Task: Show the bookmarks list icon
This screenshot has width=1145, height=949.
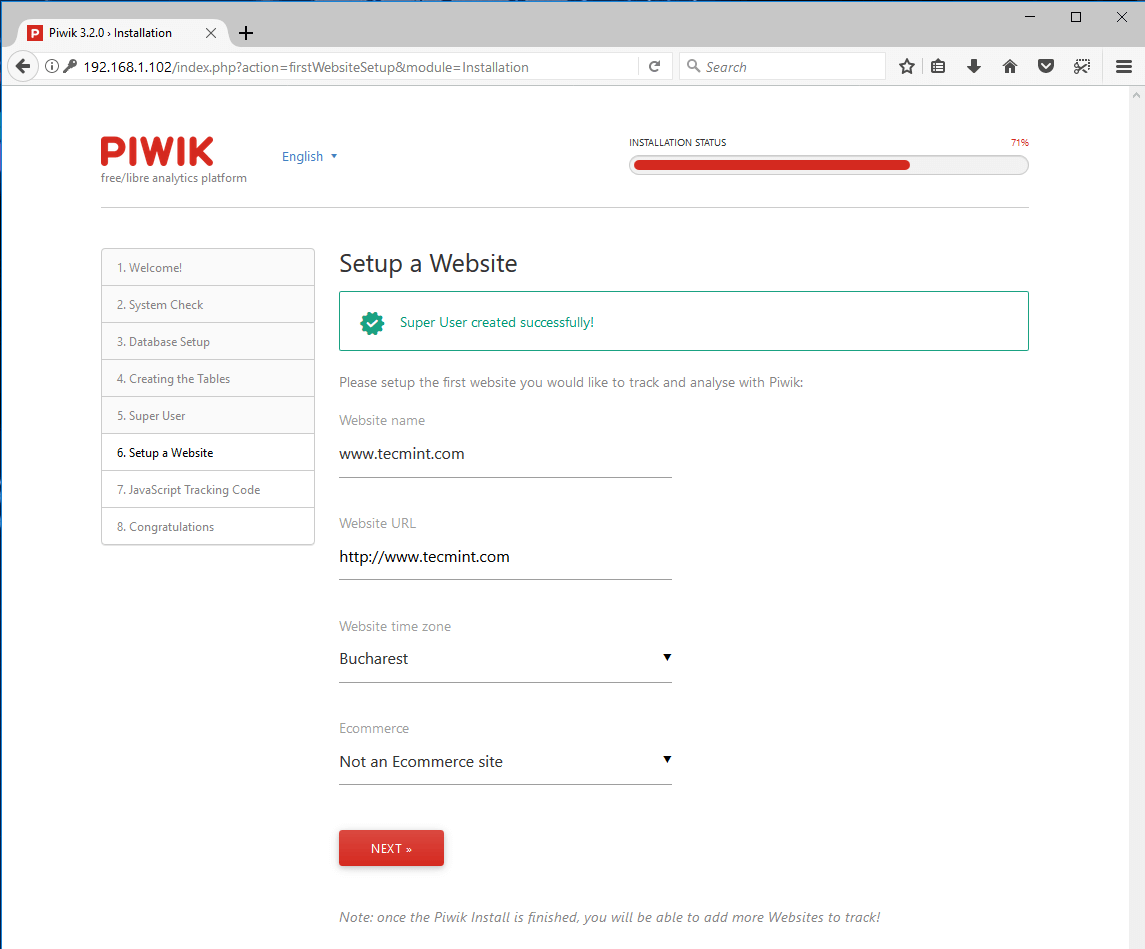Action: click(x=938, y=66)
